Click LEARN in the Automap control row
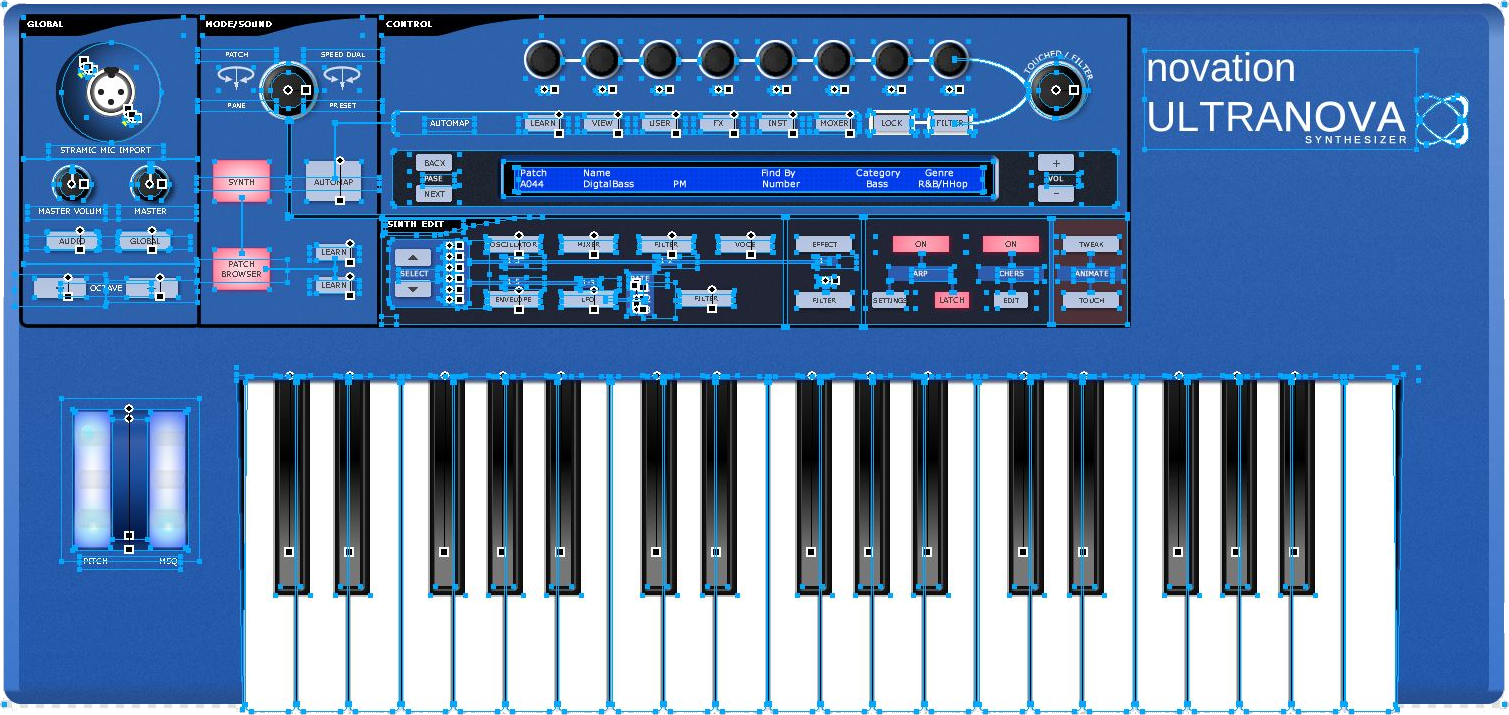The image size is (1509, 715). (542, 123)
